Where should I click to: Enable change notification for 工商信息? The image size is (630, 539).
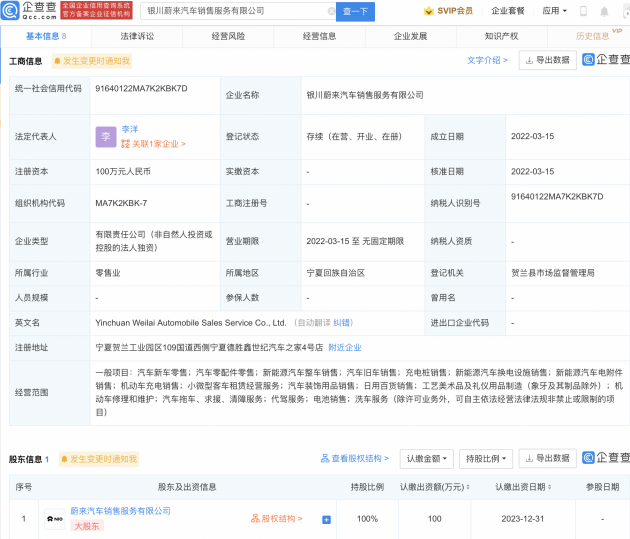92,61
